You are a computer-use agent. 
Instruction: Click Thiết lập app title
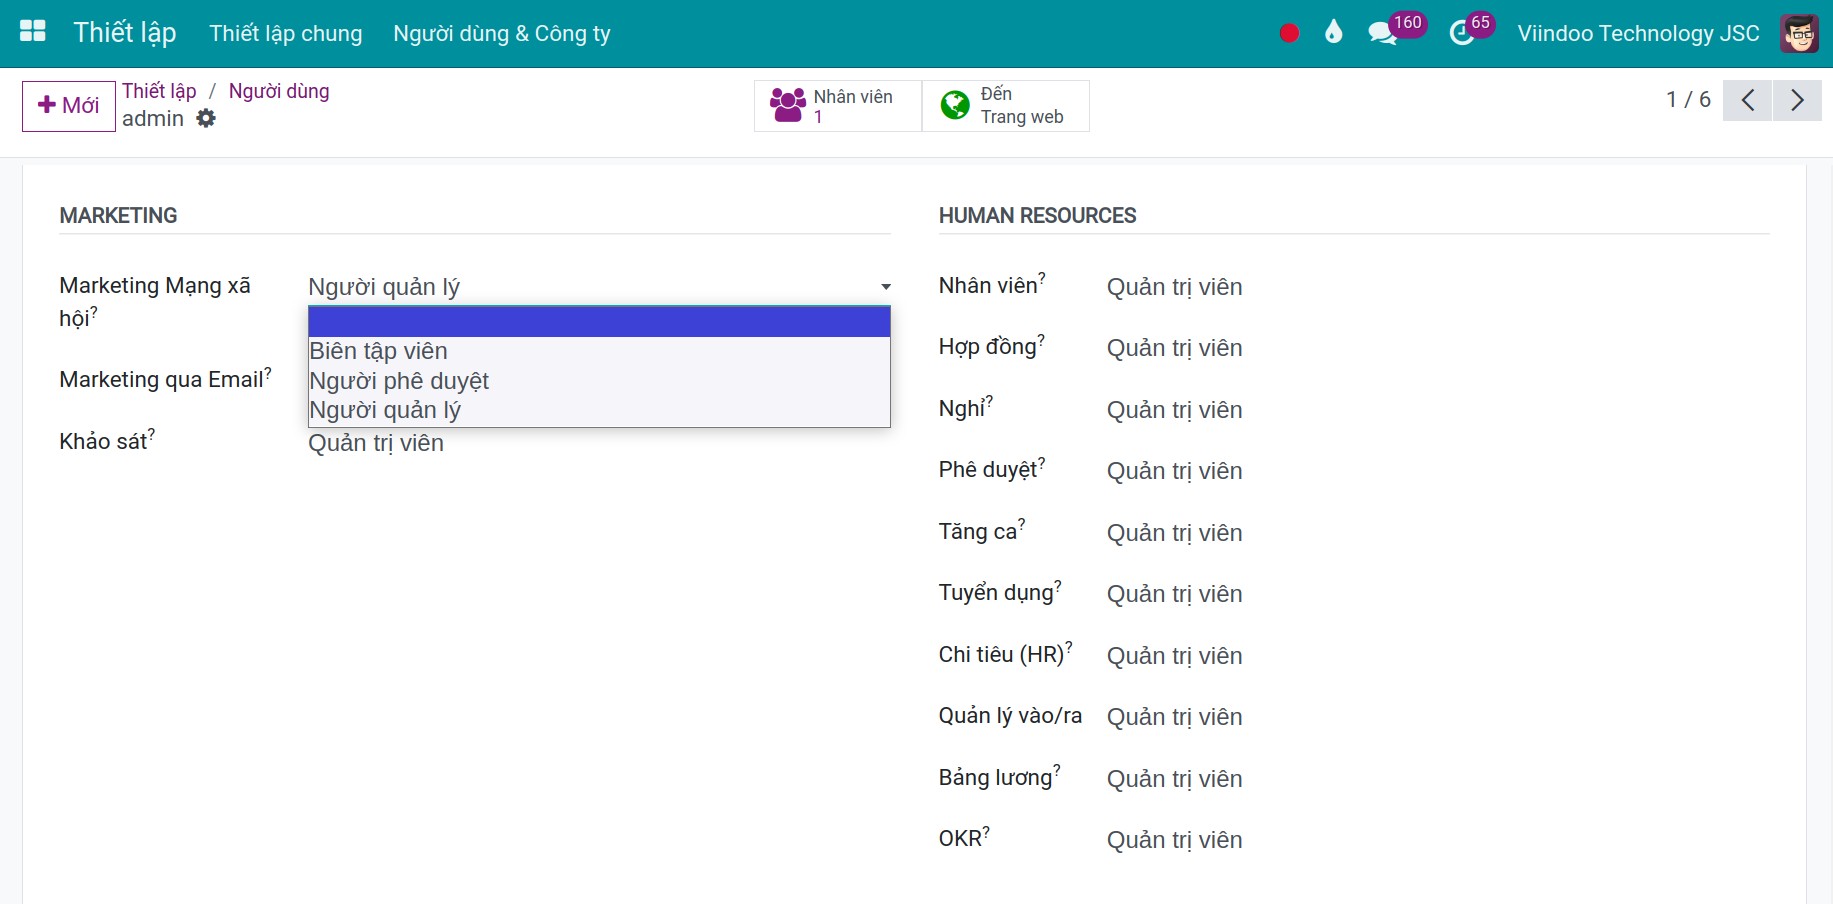(125, 32)
